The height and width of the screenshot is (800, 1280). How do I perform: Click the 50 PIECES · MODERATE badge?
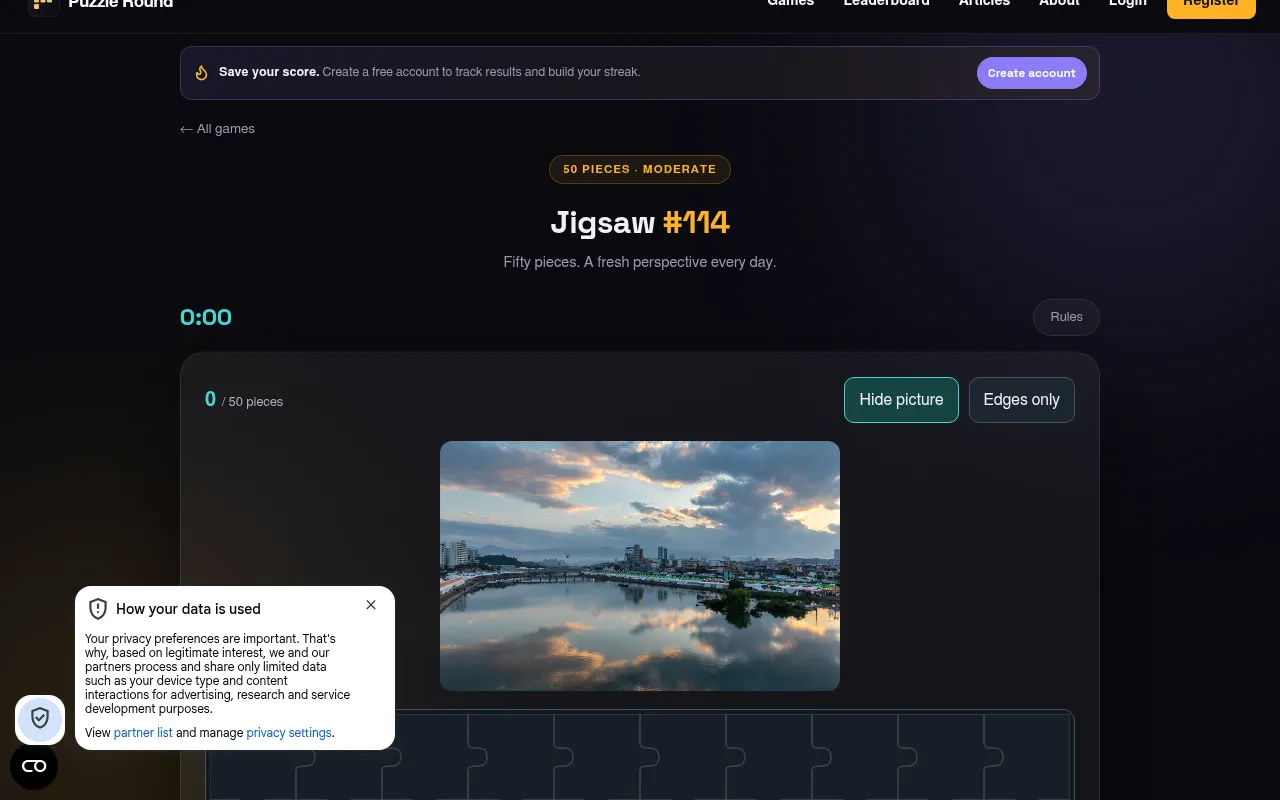point(640,169)
